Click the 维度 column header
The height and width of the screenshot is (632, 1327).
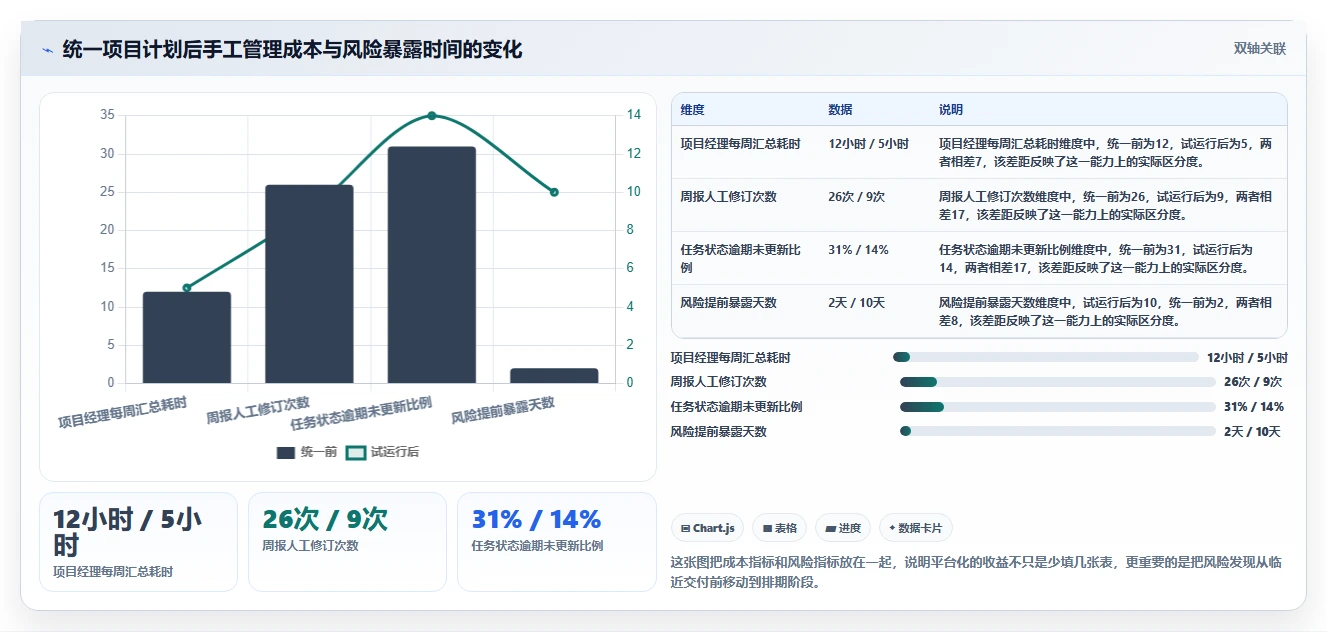click(692, 109)
